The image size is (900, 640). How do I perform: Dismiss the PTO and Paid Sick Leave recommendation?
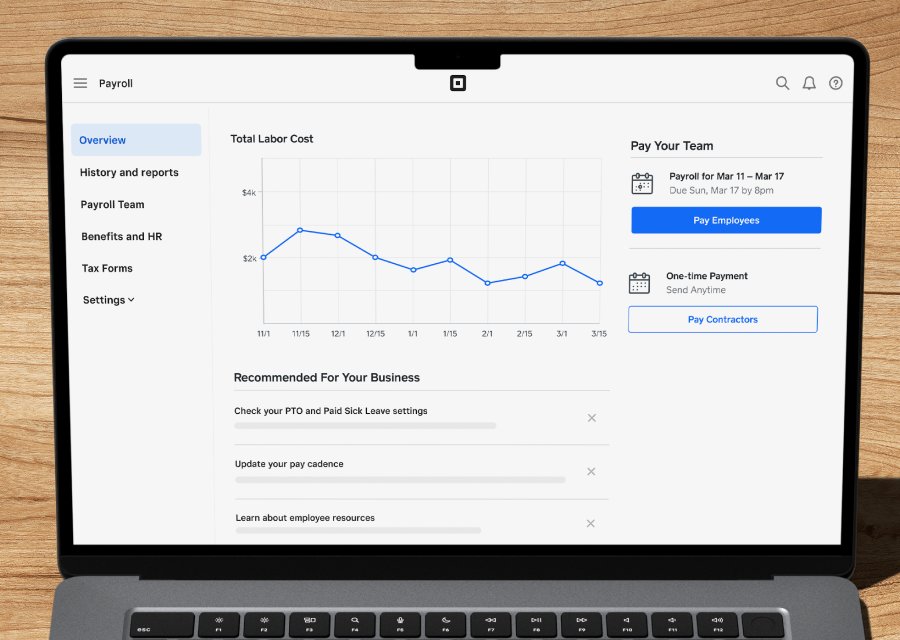[592, 418]
